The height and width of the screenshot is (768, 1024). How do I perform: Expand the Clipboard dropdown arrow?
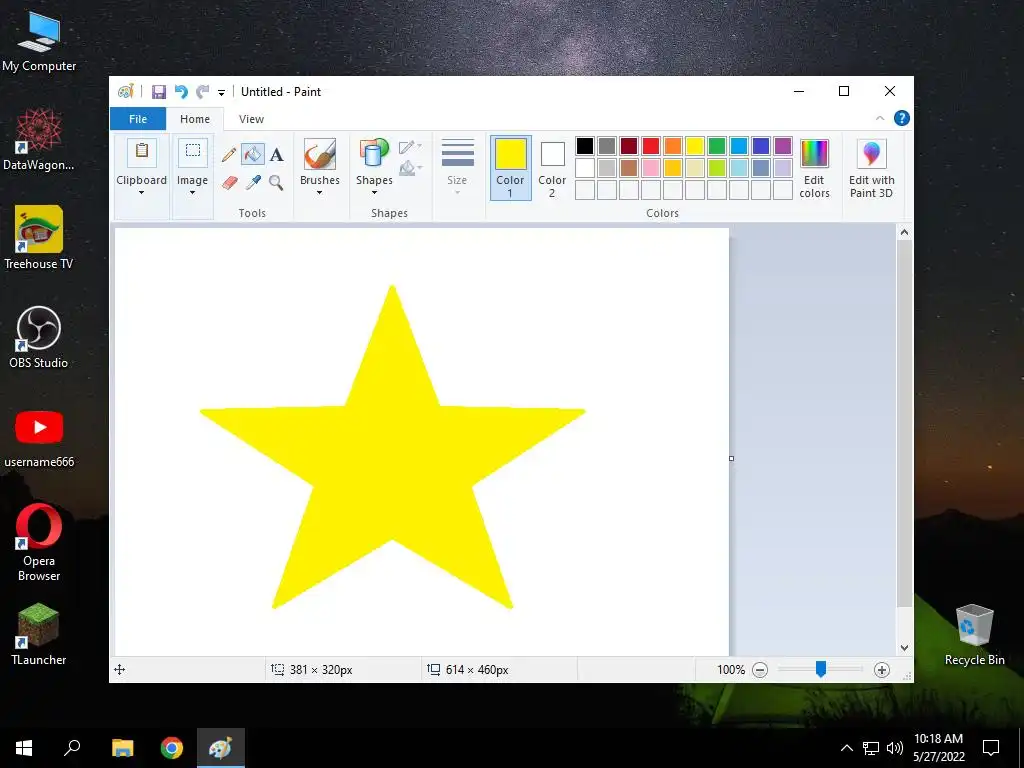tap(141, 193)
